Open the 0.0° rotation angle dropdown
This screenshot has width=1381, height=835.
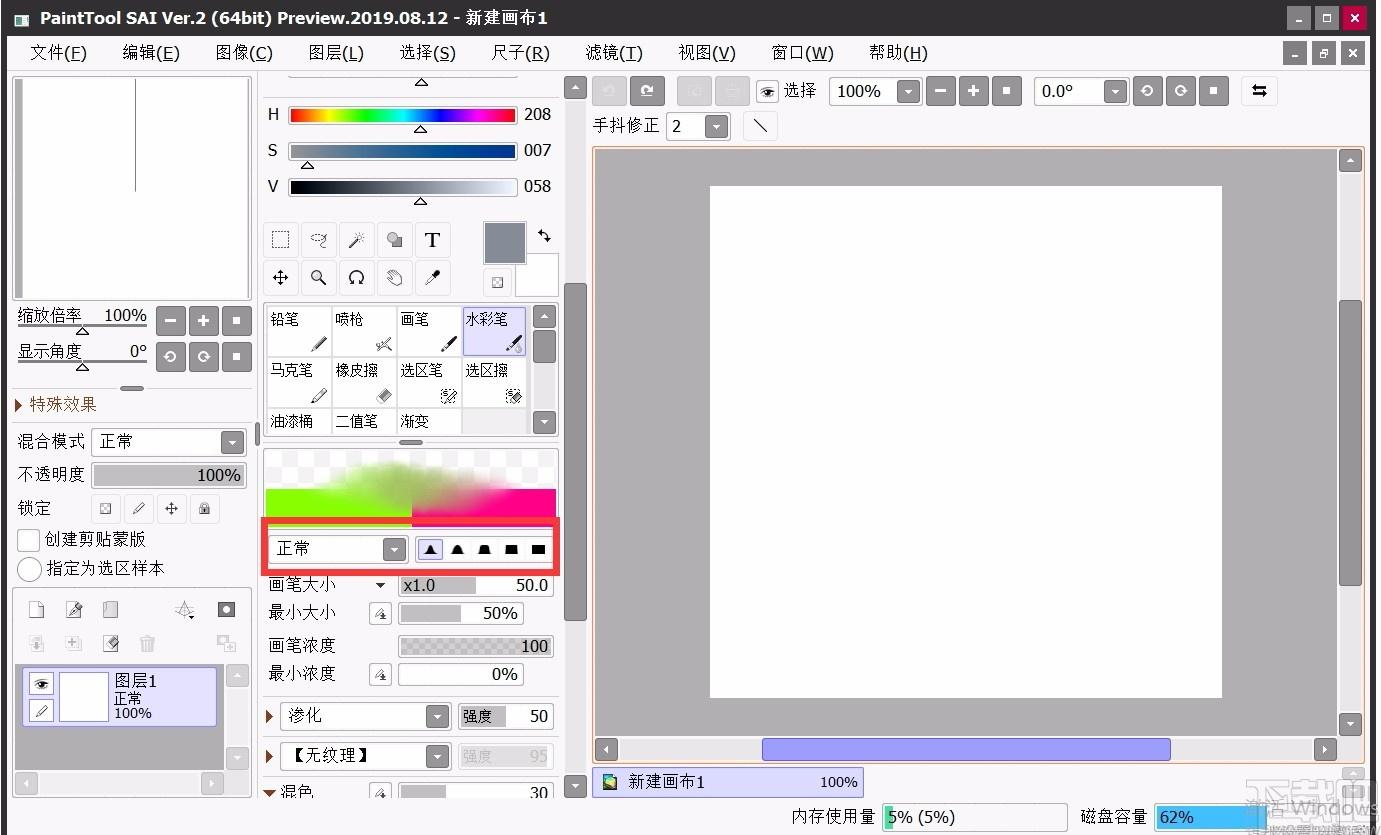1116,92
